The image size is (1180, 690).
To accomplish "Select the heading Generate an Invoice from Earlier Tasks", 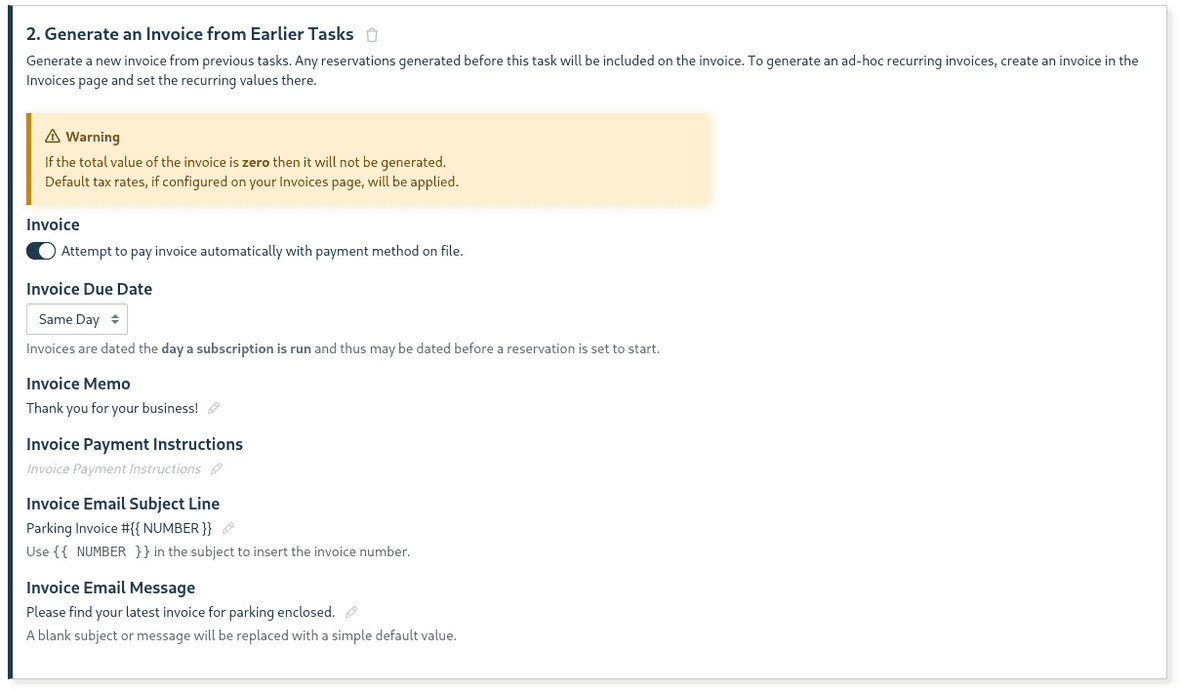I will (189, 33).
